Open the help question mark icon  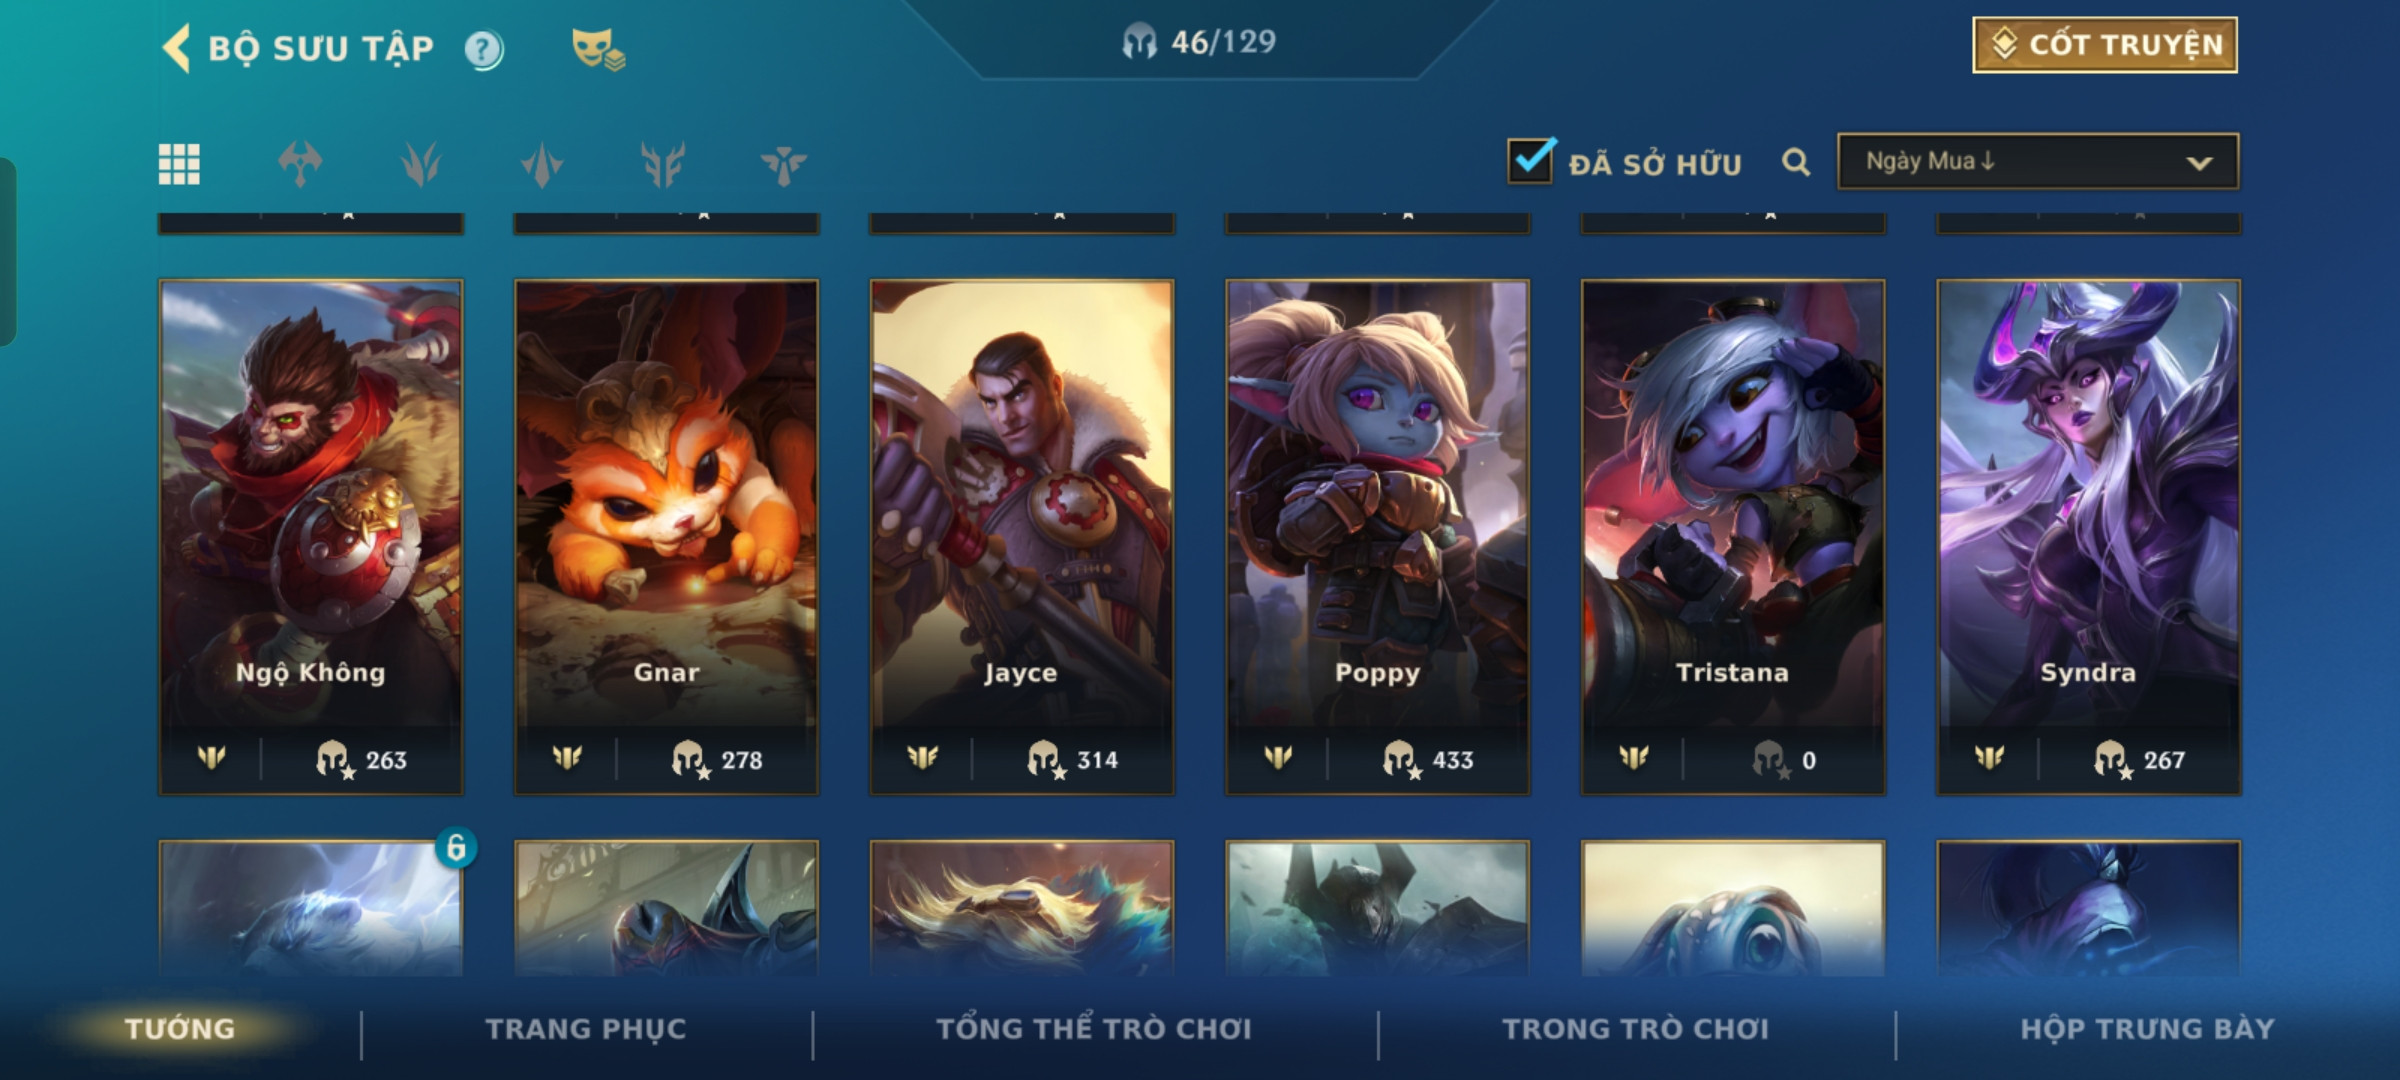(484, 49)
